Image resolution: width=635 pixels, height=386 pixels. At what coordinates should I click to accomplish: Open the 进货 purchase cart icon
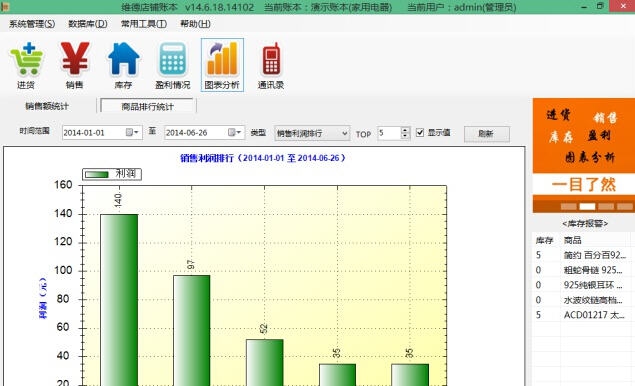point(26,65)
